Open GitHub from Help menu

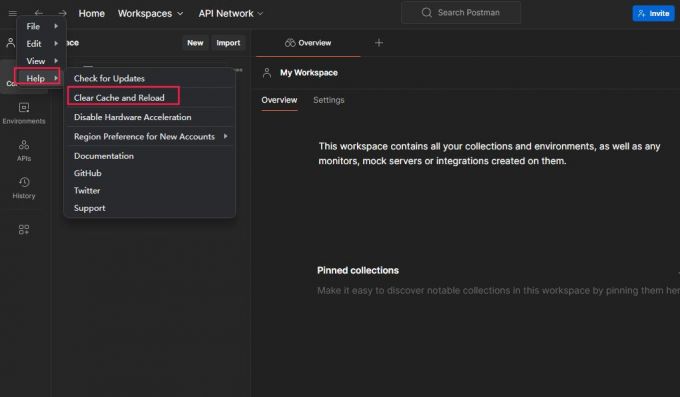[x=150, y=173]
